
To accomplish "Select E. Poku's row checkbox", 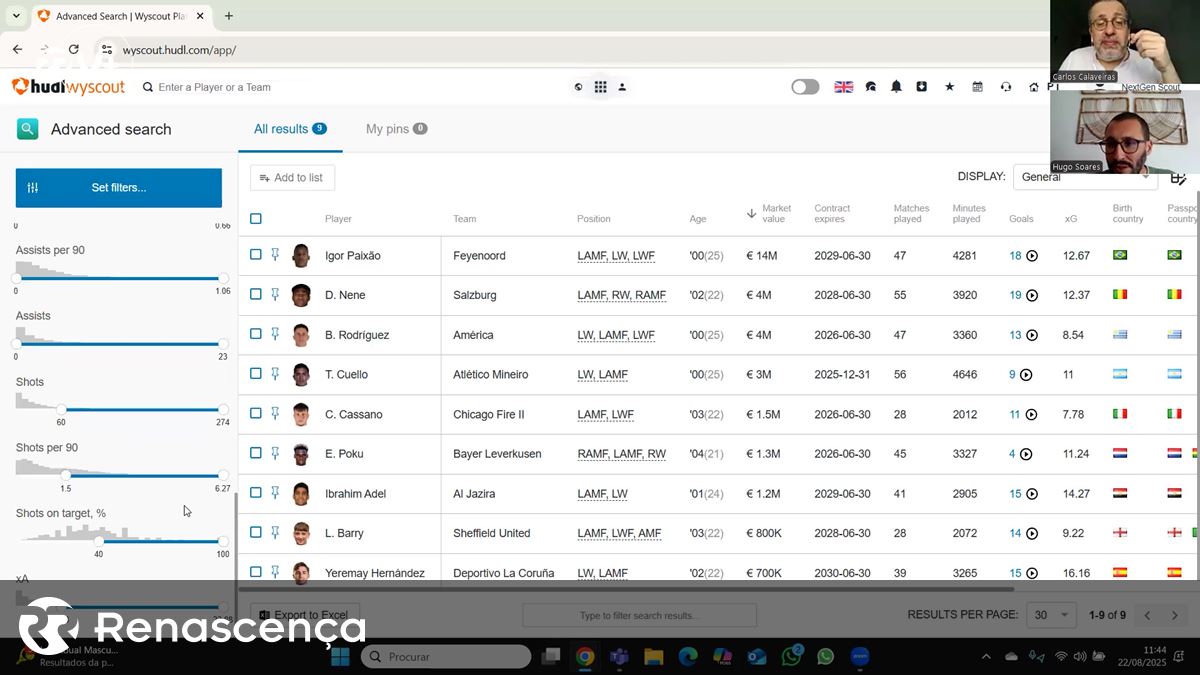I will point(256,452).
